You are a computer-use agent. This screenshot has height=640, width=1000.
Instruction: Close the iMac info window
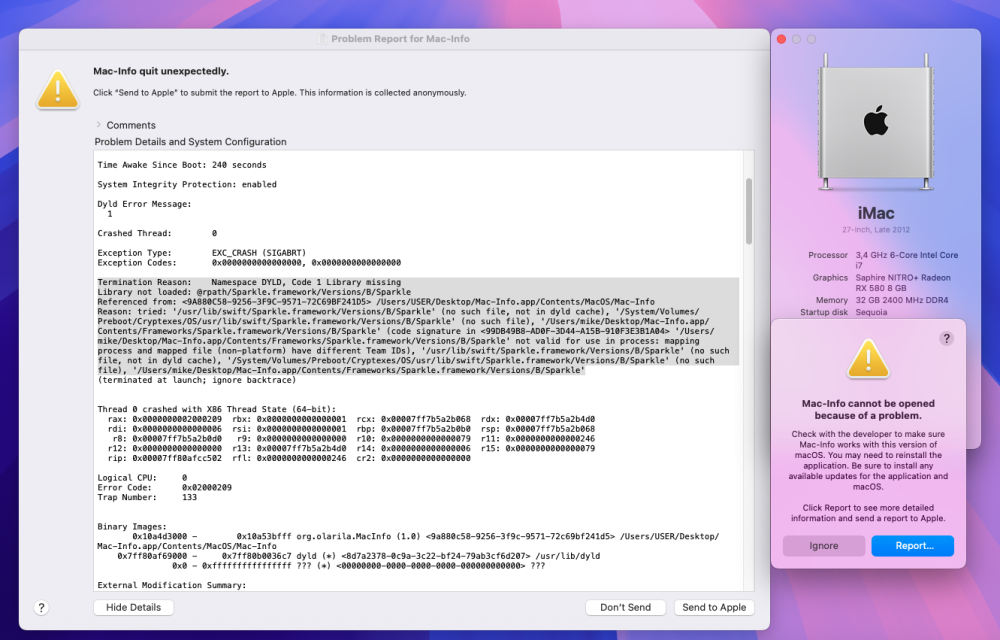coord(781,40)
